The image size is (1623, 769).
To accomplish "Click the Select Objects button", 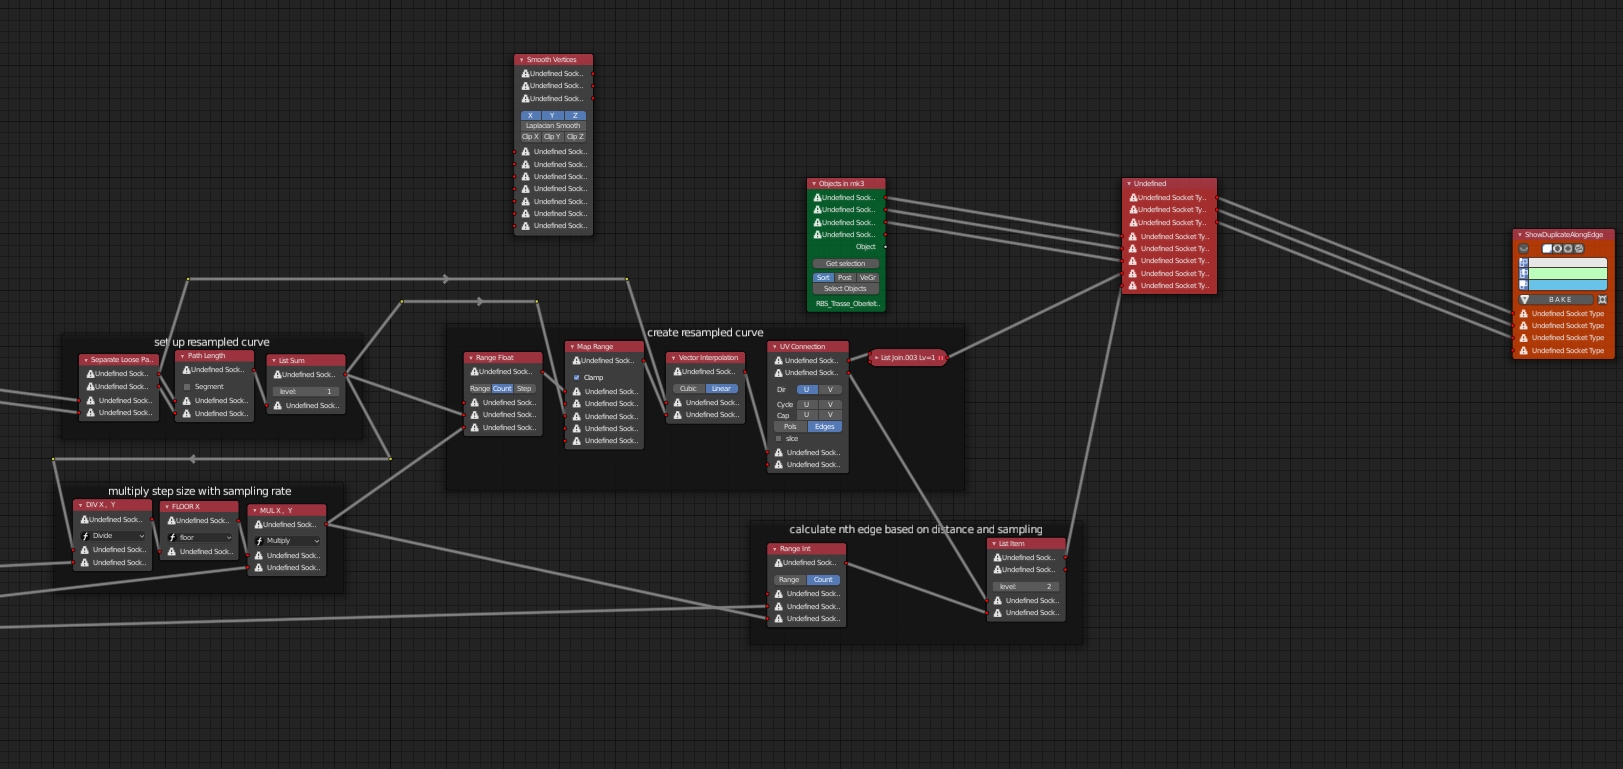I will 845,289.
